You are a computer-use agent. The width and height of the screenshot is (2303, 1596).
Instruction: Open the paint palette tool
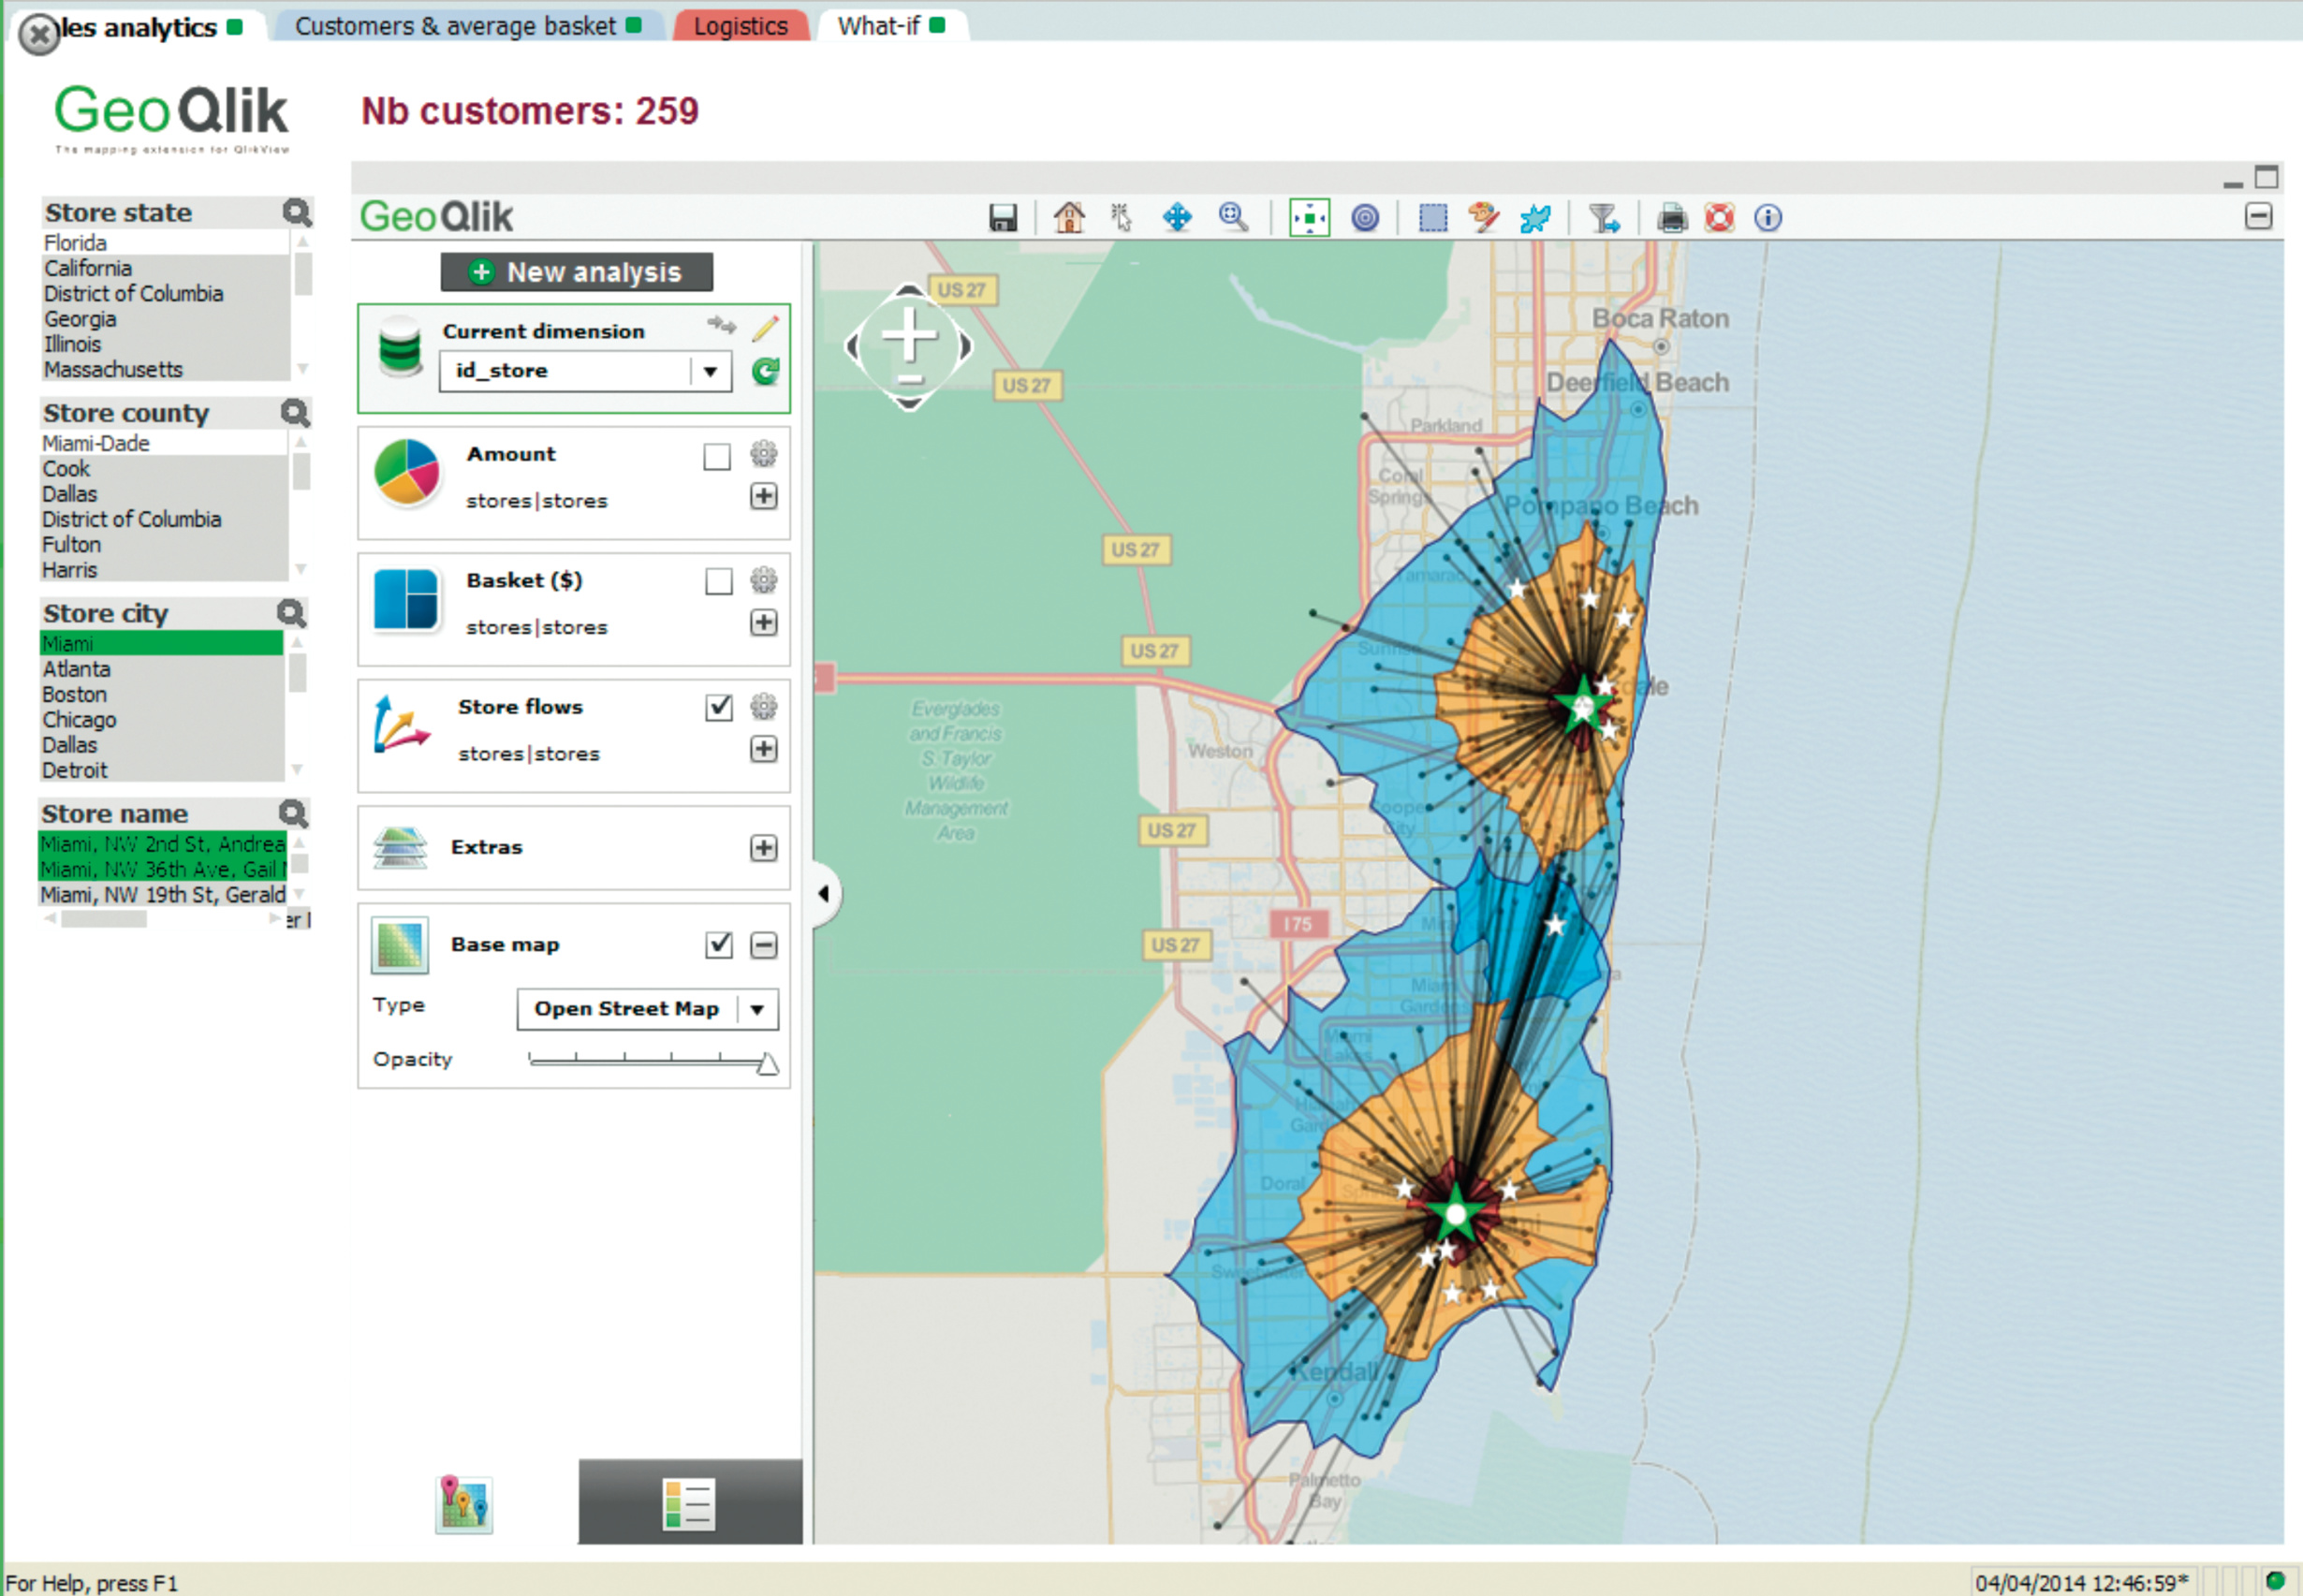[x=1483, y=218]
